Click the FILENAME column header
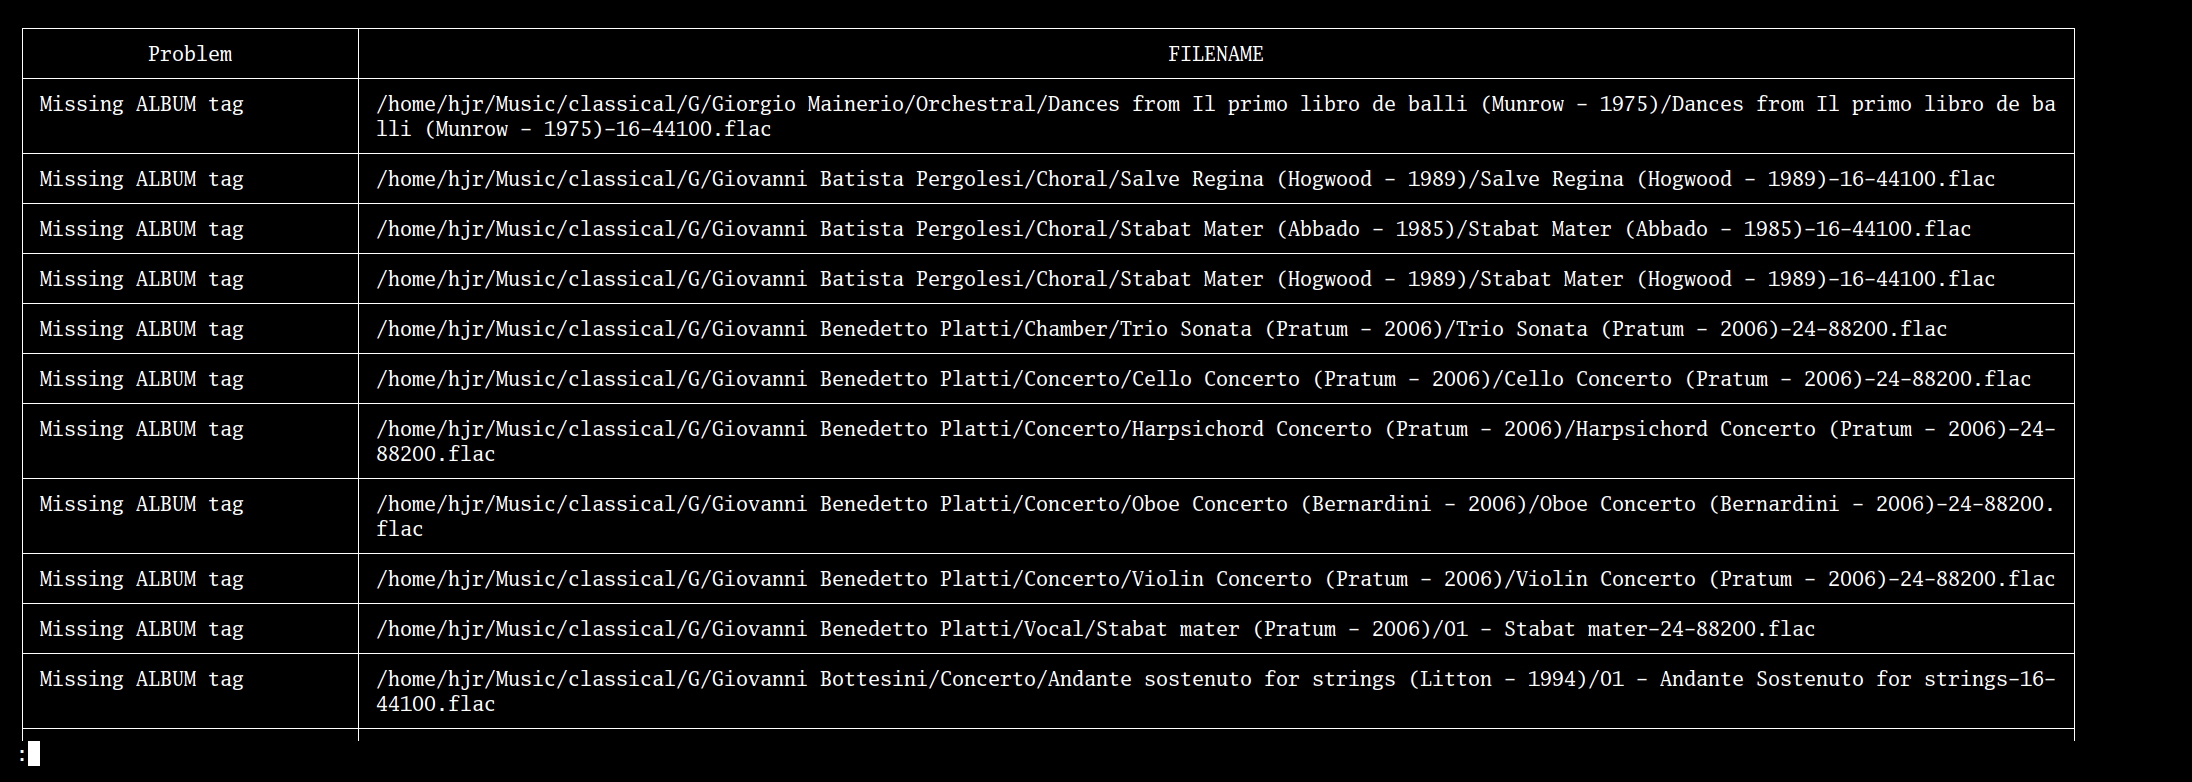The image size is (2192, 782). [1215, 54]
